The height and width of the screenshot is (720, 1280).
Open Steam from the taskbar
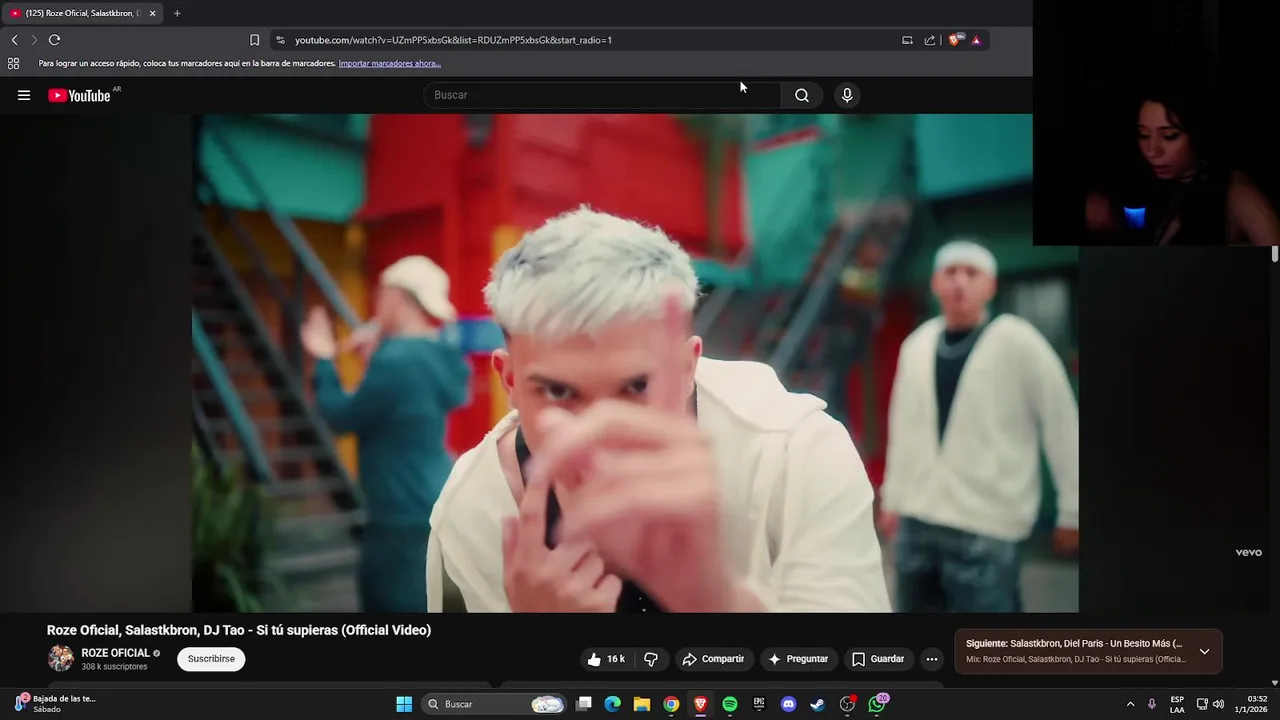coord(817,704)
